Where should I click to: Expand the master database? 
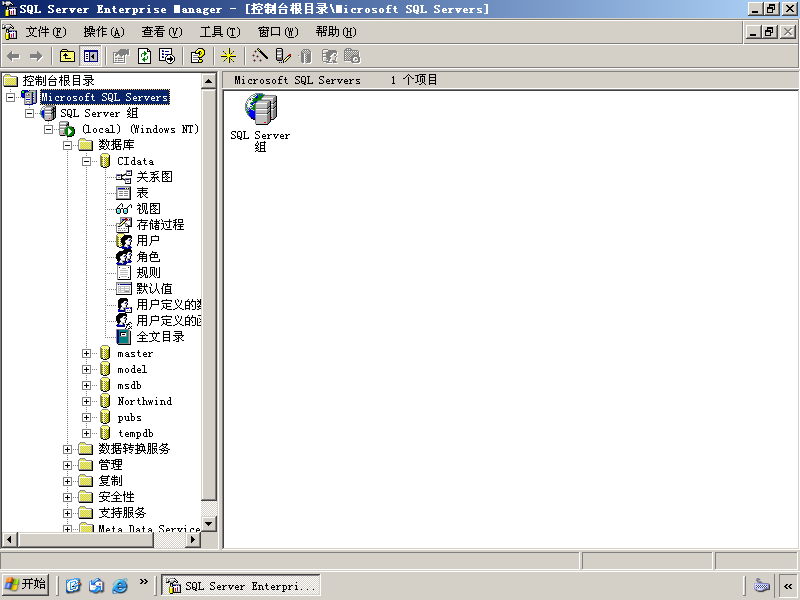point(87,353)
